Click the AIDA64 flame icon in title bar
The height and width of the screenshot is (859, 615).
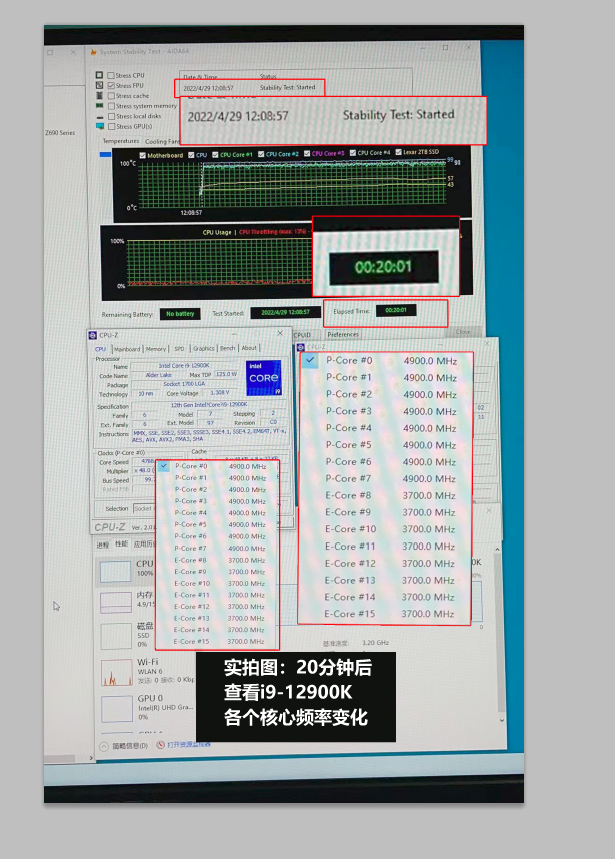point(94,51)
